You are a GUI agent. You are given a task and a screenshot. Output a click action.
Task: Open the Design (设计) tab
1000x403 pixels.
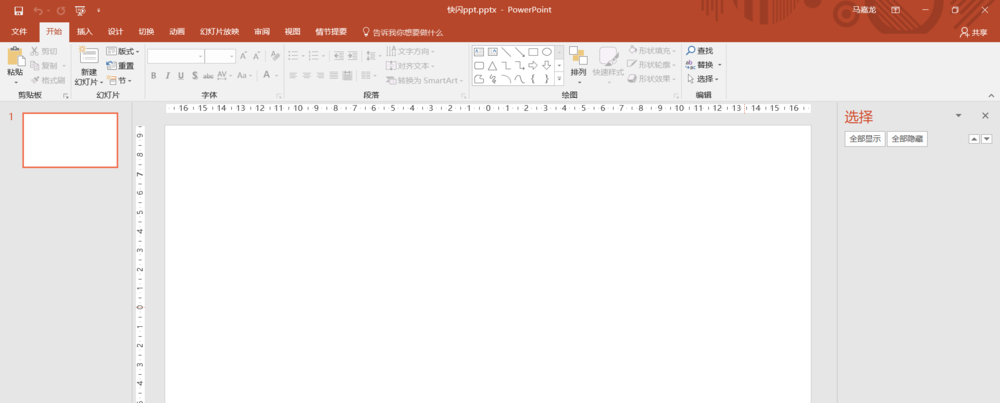(115, 32)
